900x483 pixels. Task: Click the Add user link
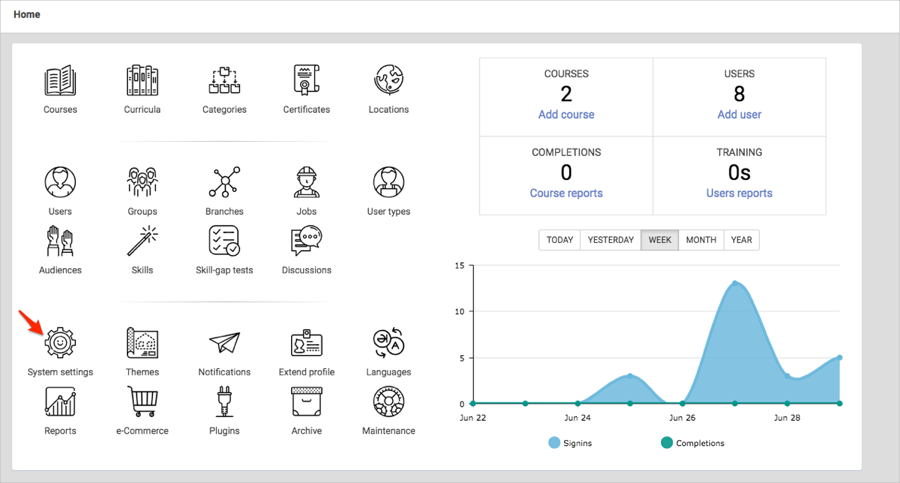pyautogui.click(x=739, y=115)
